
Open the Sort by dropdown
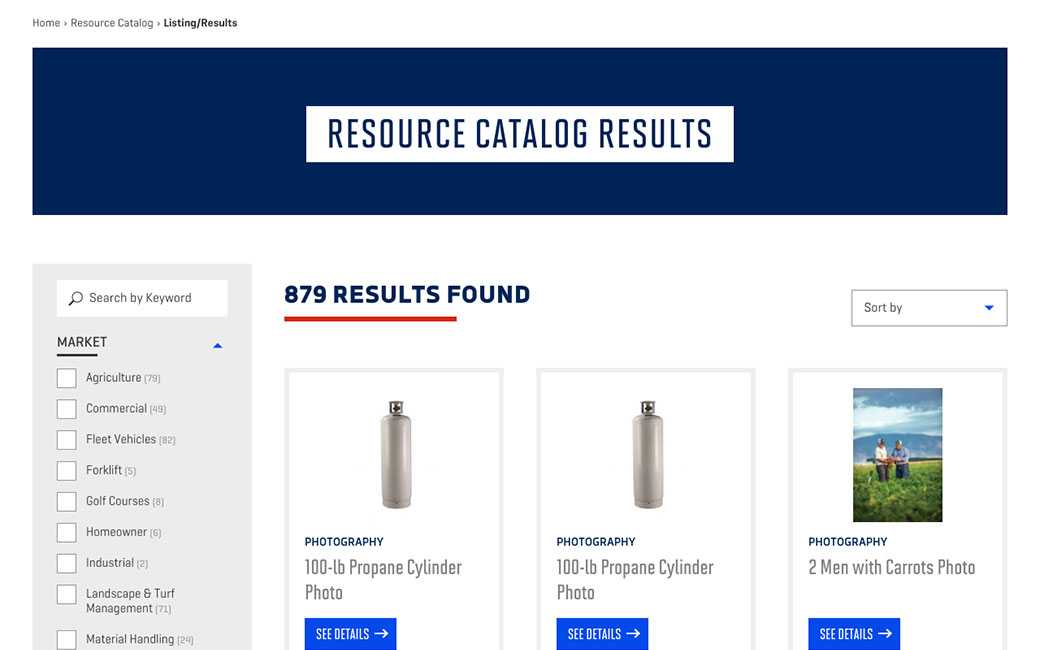[928, 308]
